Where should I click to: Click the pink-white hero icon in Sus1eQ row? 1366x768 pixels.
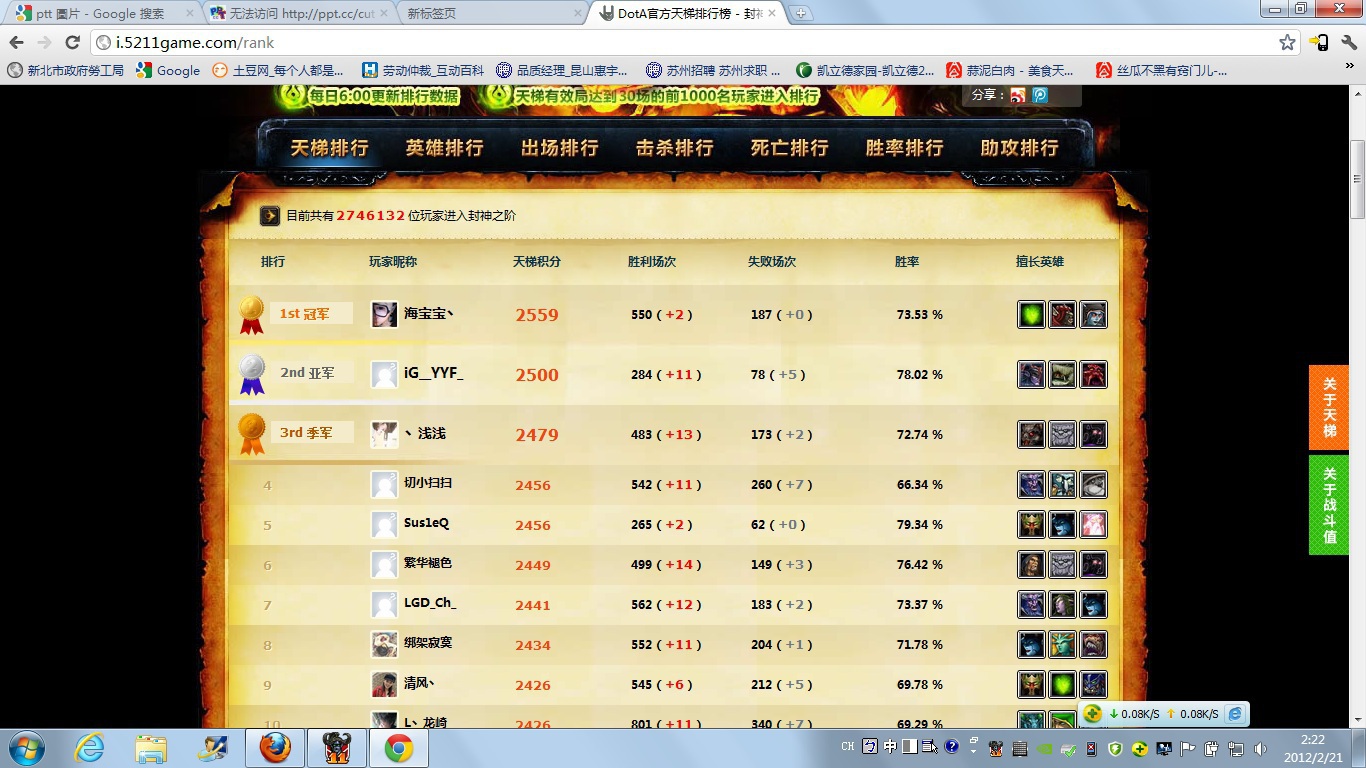tap(1094, 524)
